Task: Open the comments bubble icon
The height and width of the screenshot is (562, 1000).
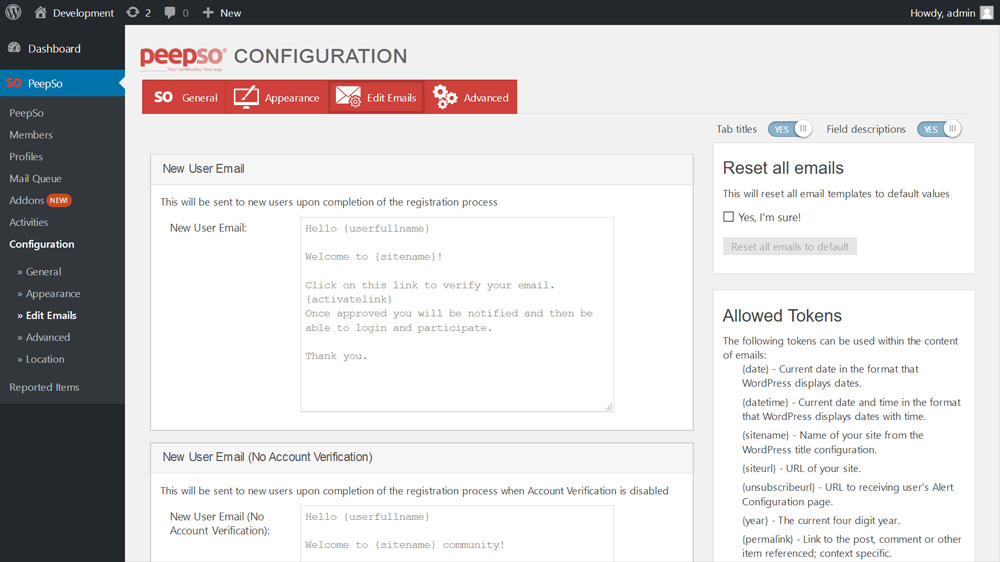Action: (170, 13)
